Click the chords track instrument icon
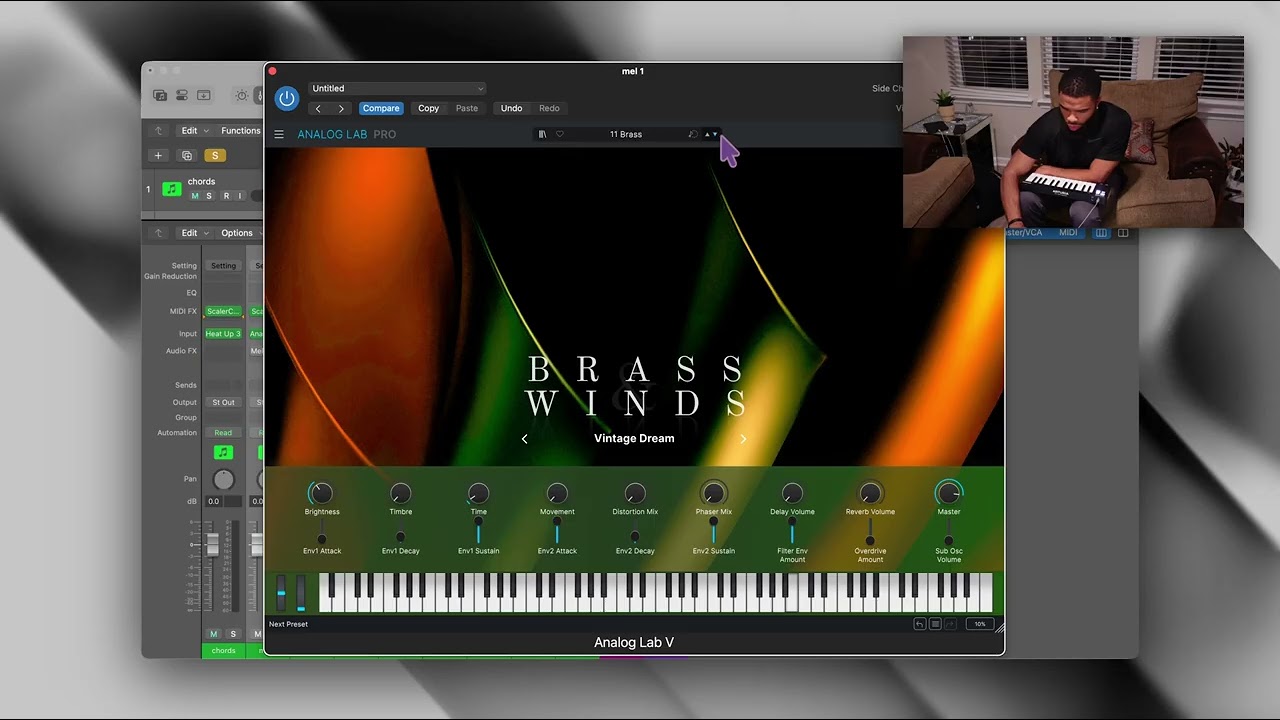The image size is (1280, 720). 172,189
